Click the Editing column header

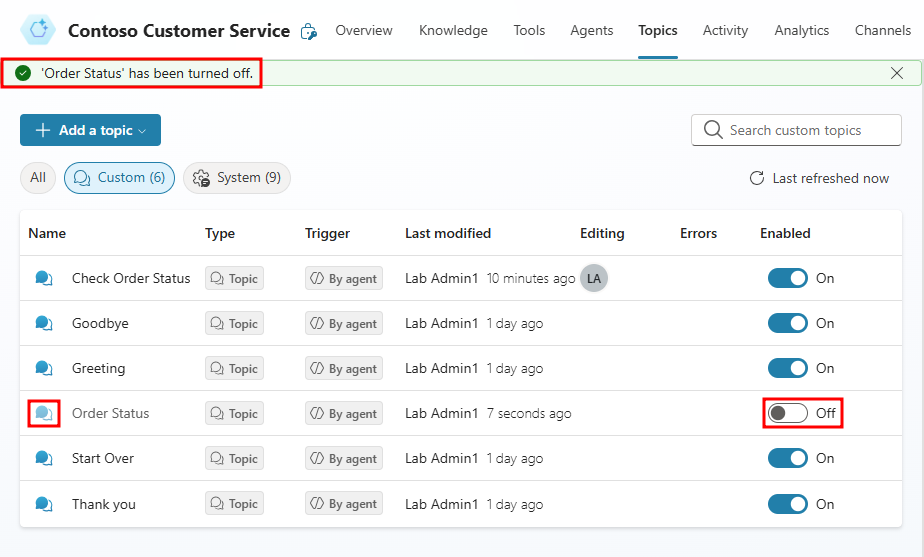point(602,233)
